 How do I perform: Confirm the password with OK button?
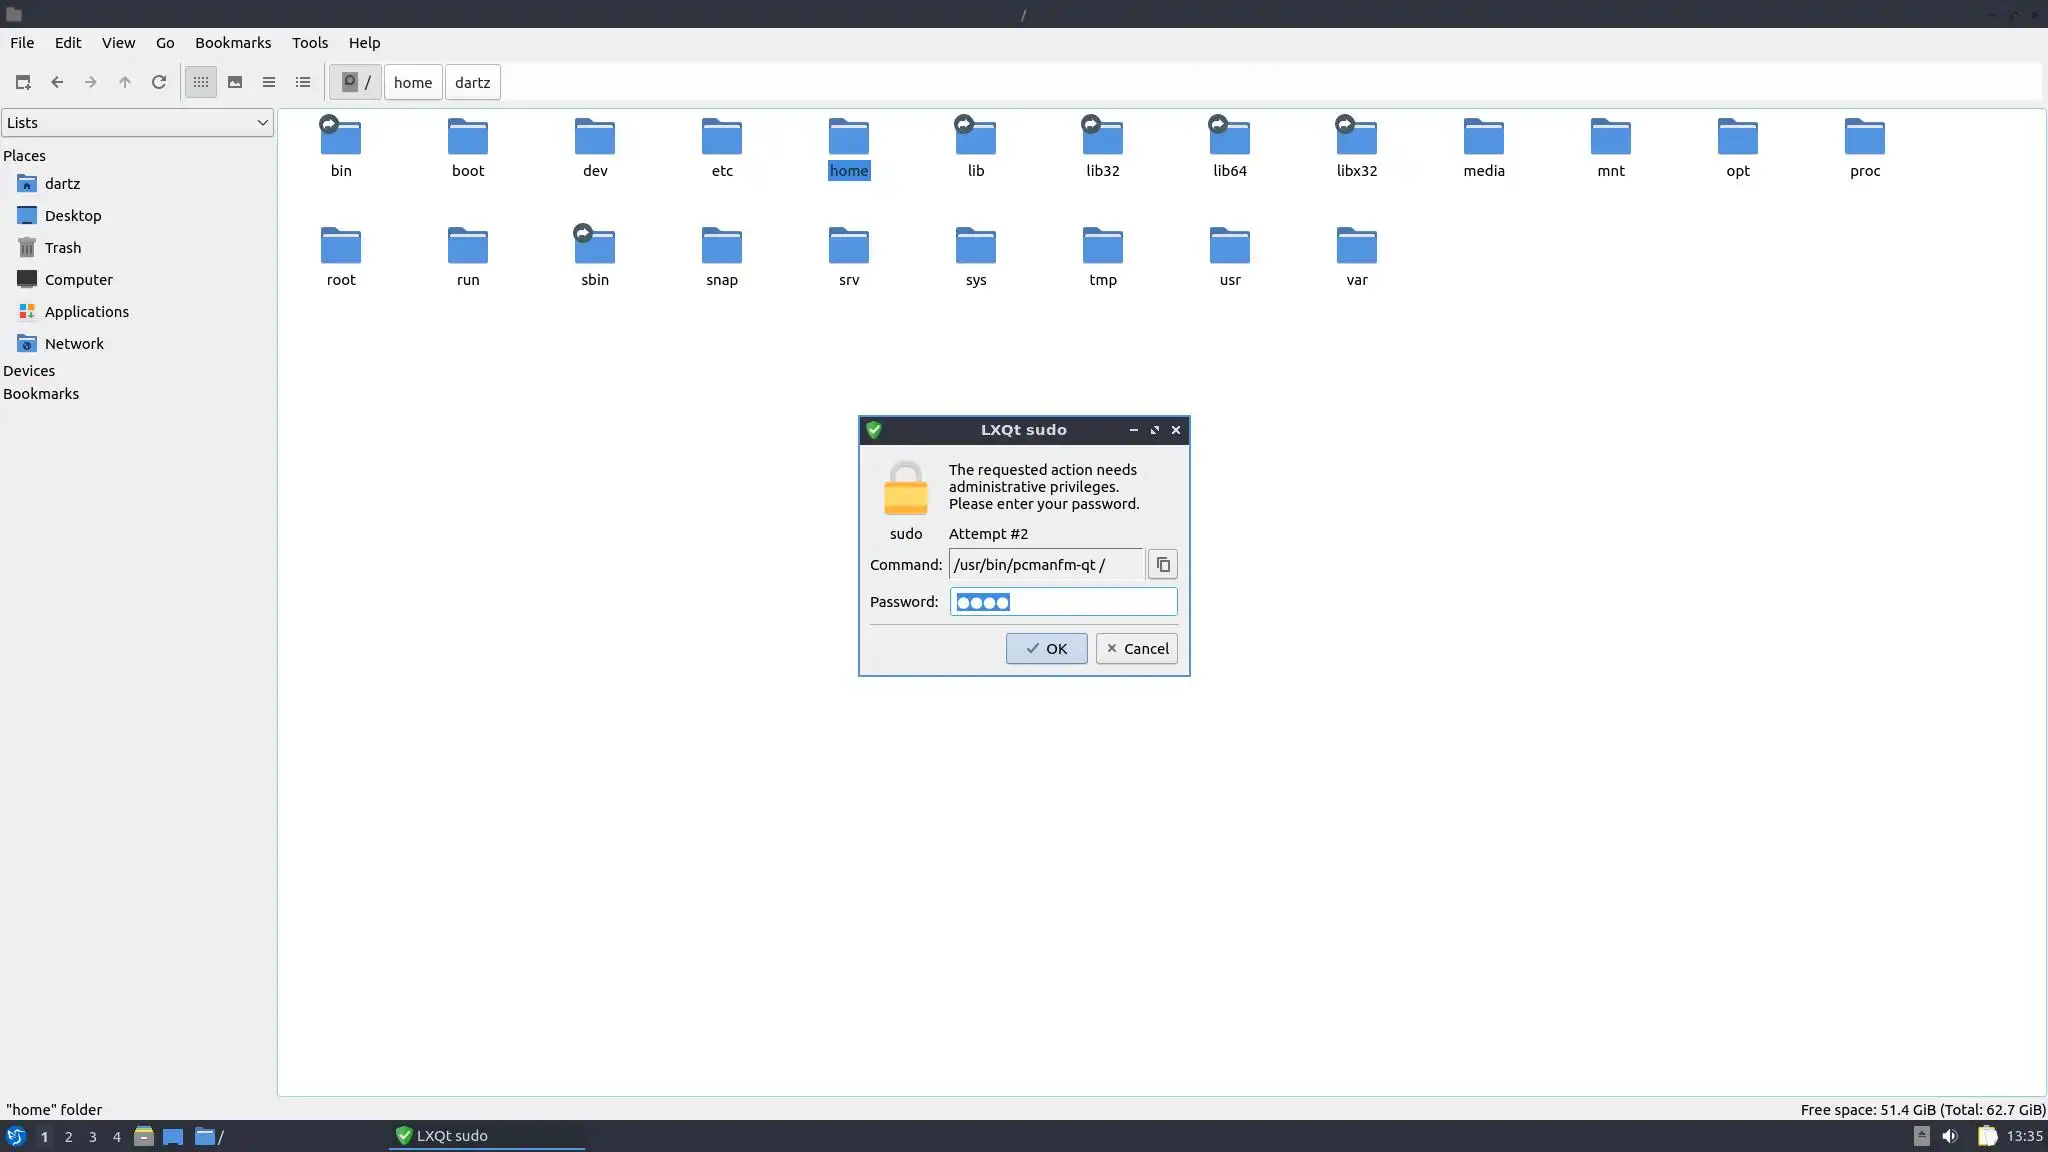(x=1046, y=649)
